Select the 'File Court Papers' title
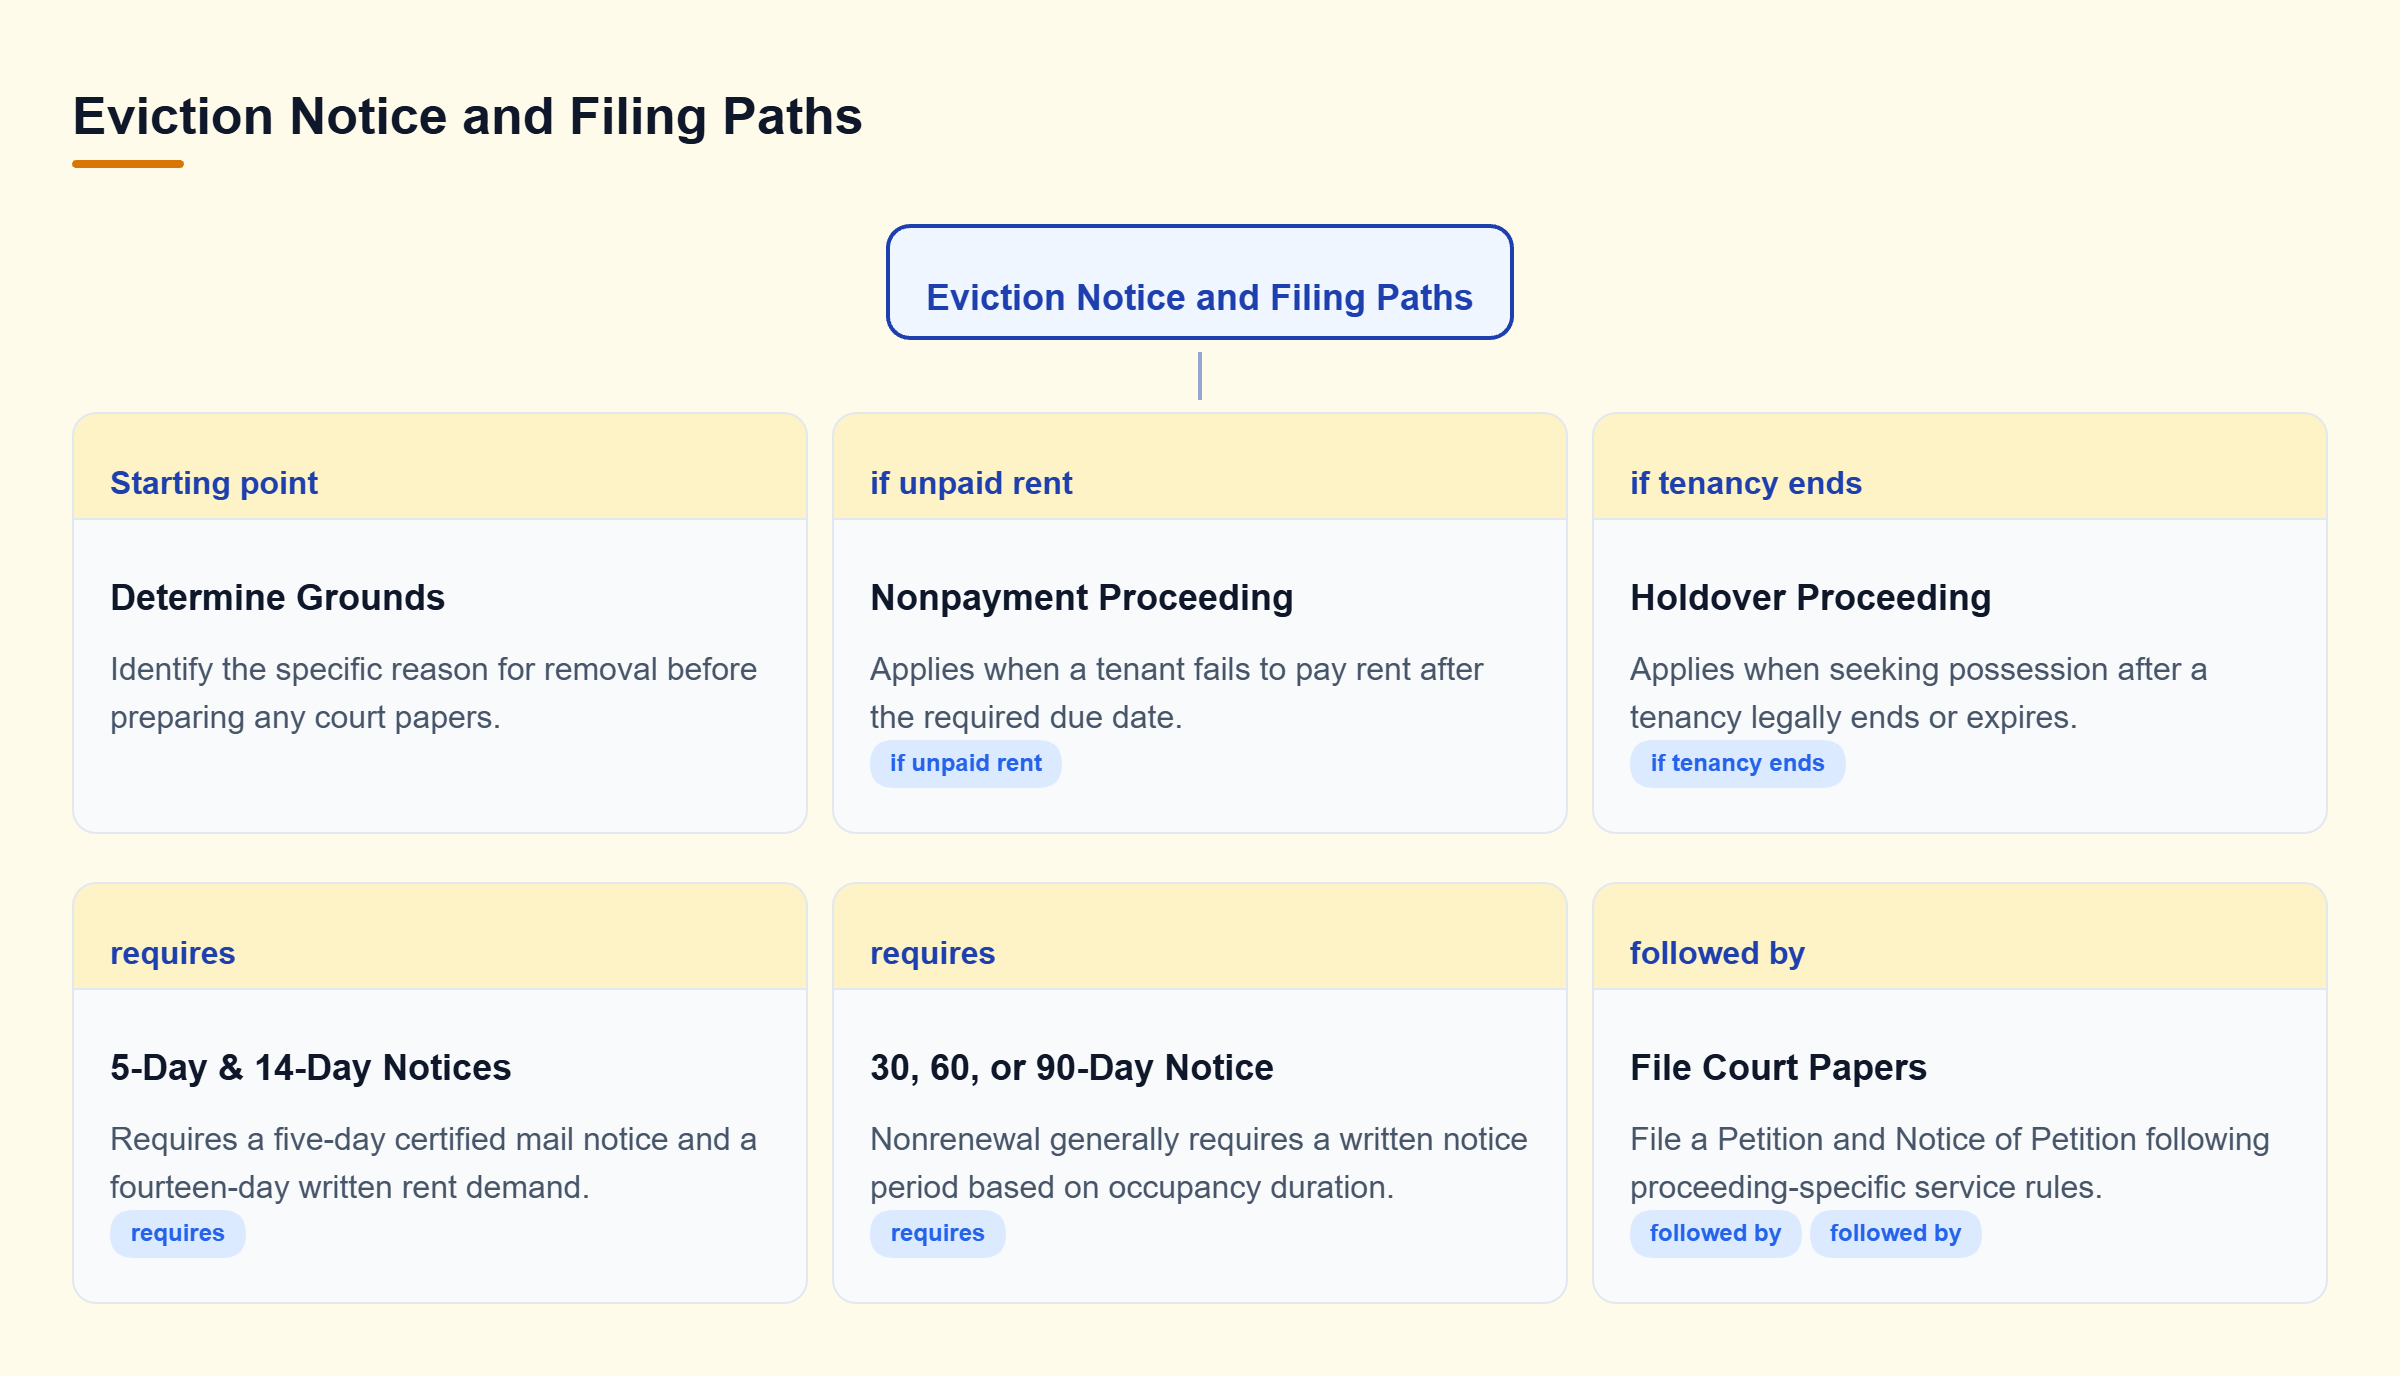 coord(1778,1067)
